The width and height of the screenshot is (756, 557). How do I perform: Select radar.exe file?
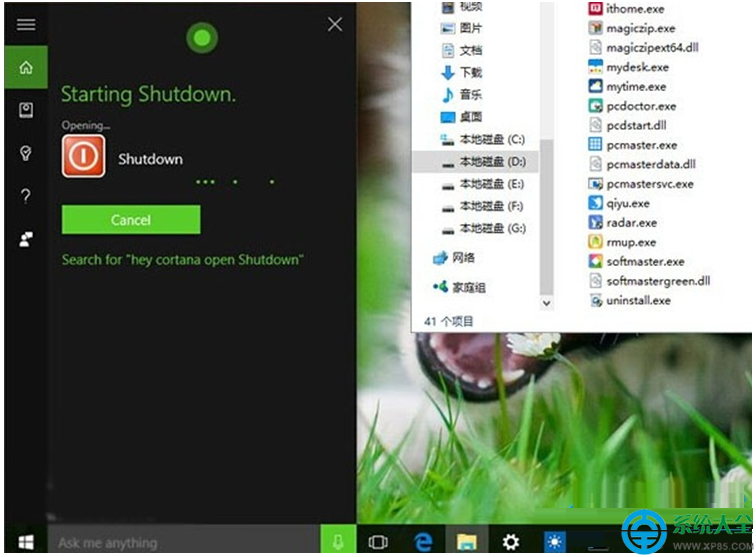coord(623,223)
